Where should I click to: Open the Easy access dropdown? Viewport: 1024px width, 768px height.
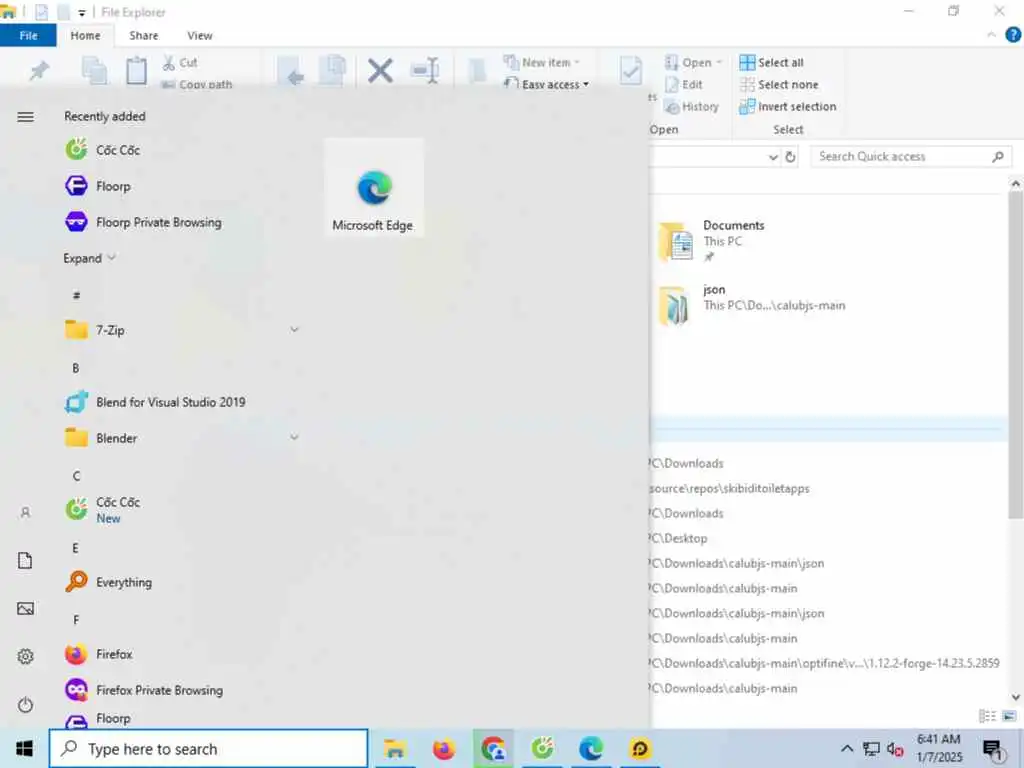[546, 84]
